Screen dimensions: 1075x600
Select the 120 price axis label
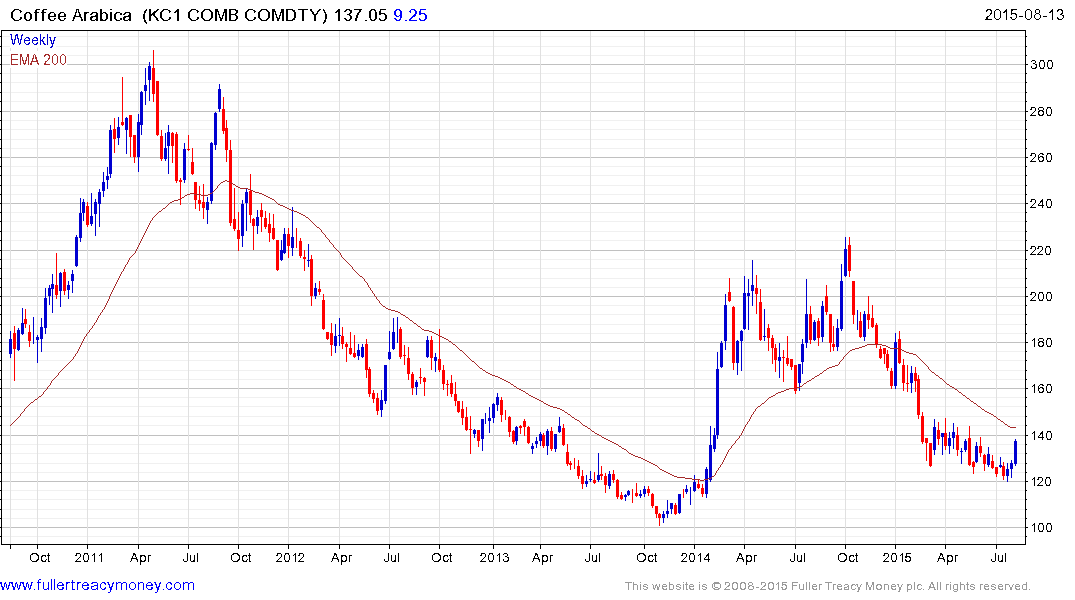click(1041, 481)
